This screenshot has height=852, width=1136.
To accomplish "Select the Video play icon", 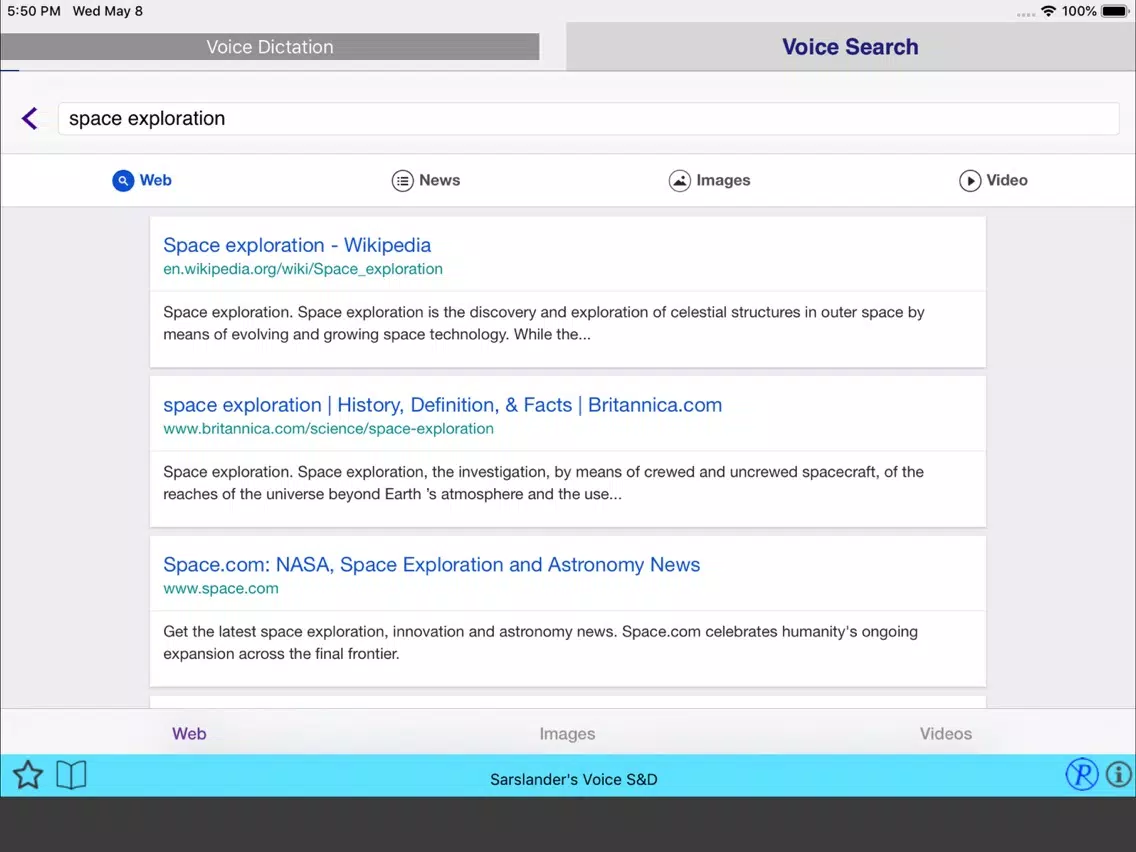I will point(970,180).
